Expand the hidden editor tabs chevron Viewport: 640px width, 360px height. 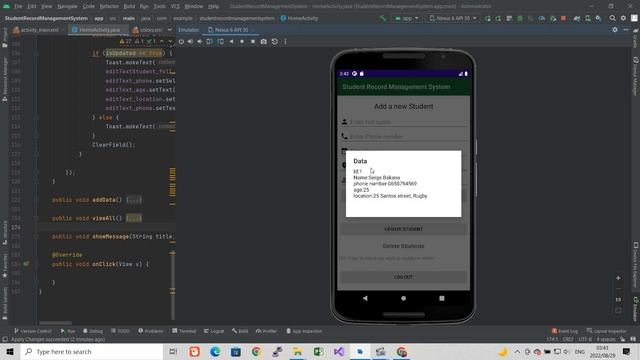tap(170, 30)
